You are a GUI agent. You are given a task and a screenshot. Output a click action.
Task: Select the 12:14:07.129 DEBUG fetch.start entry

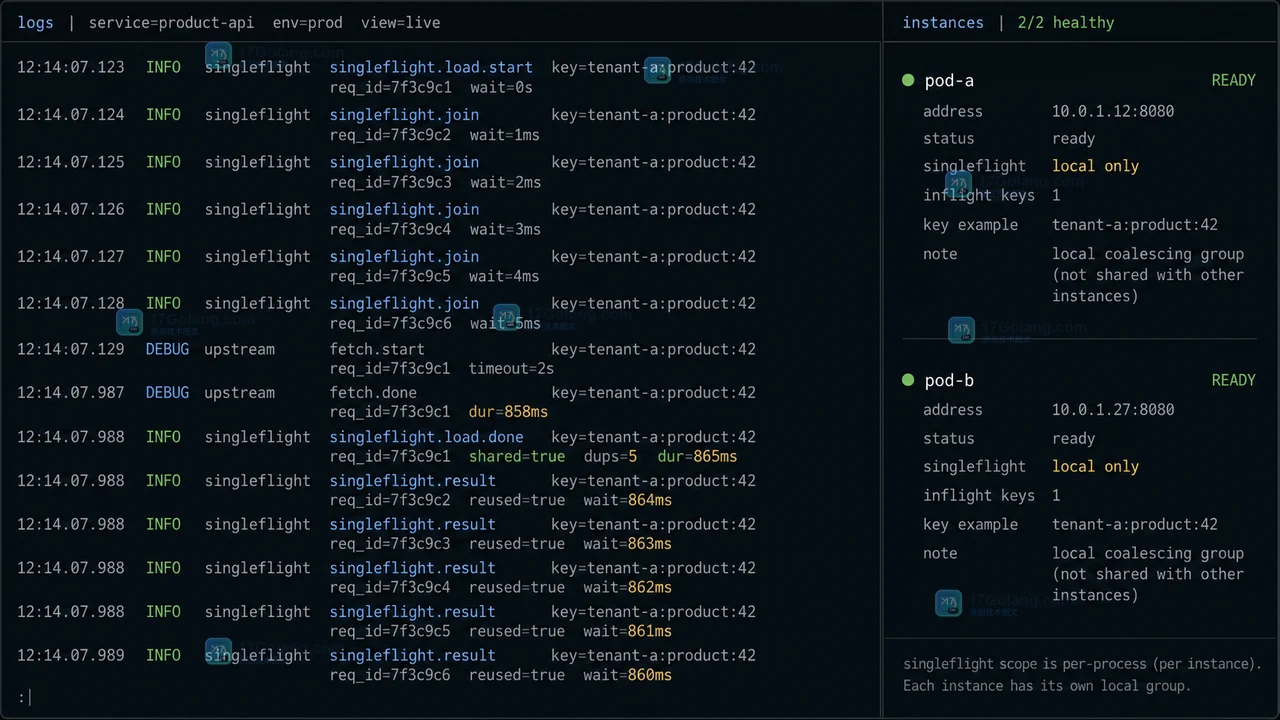point(386,358)
